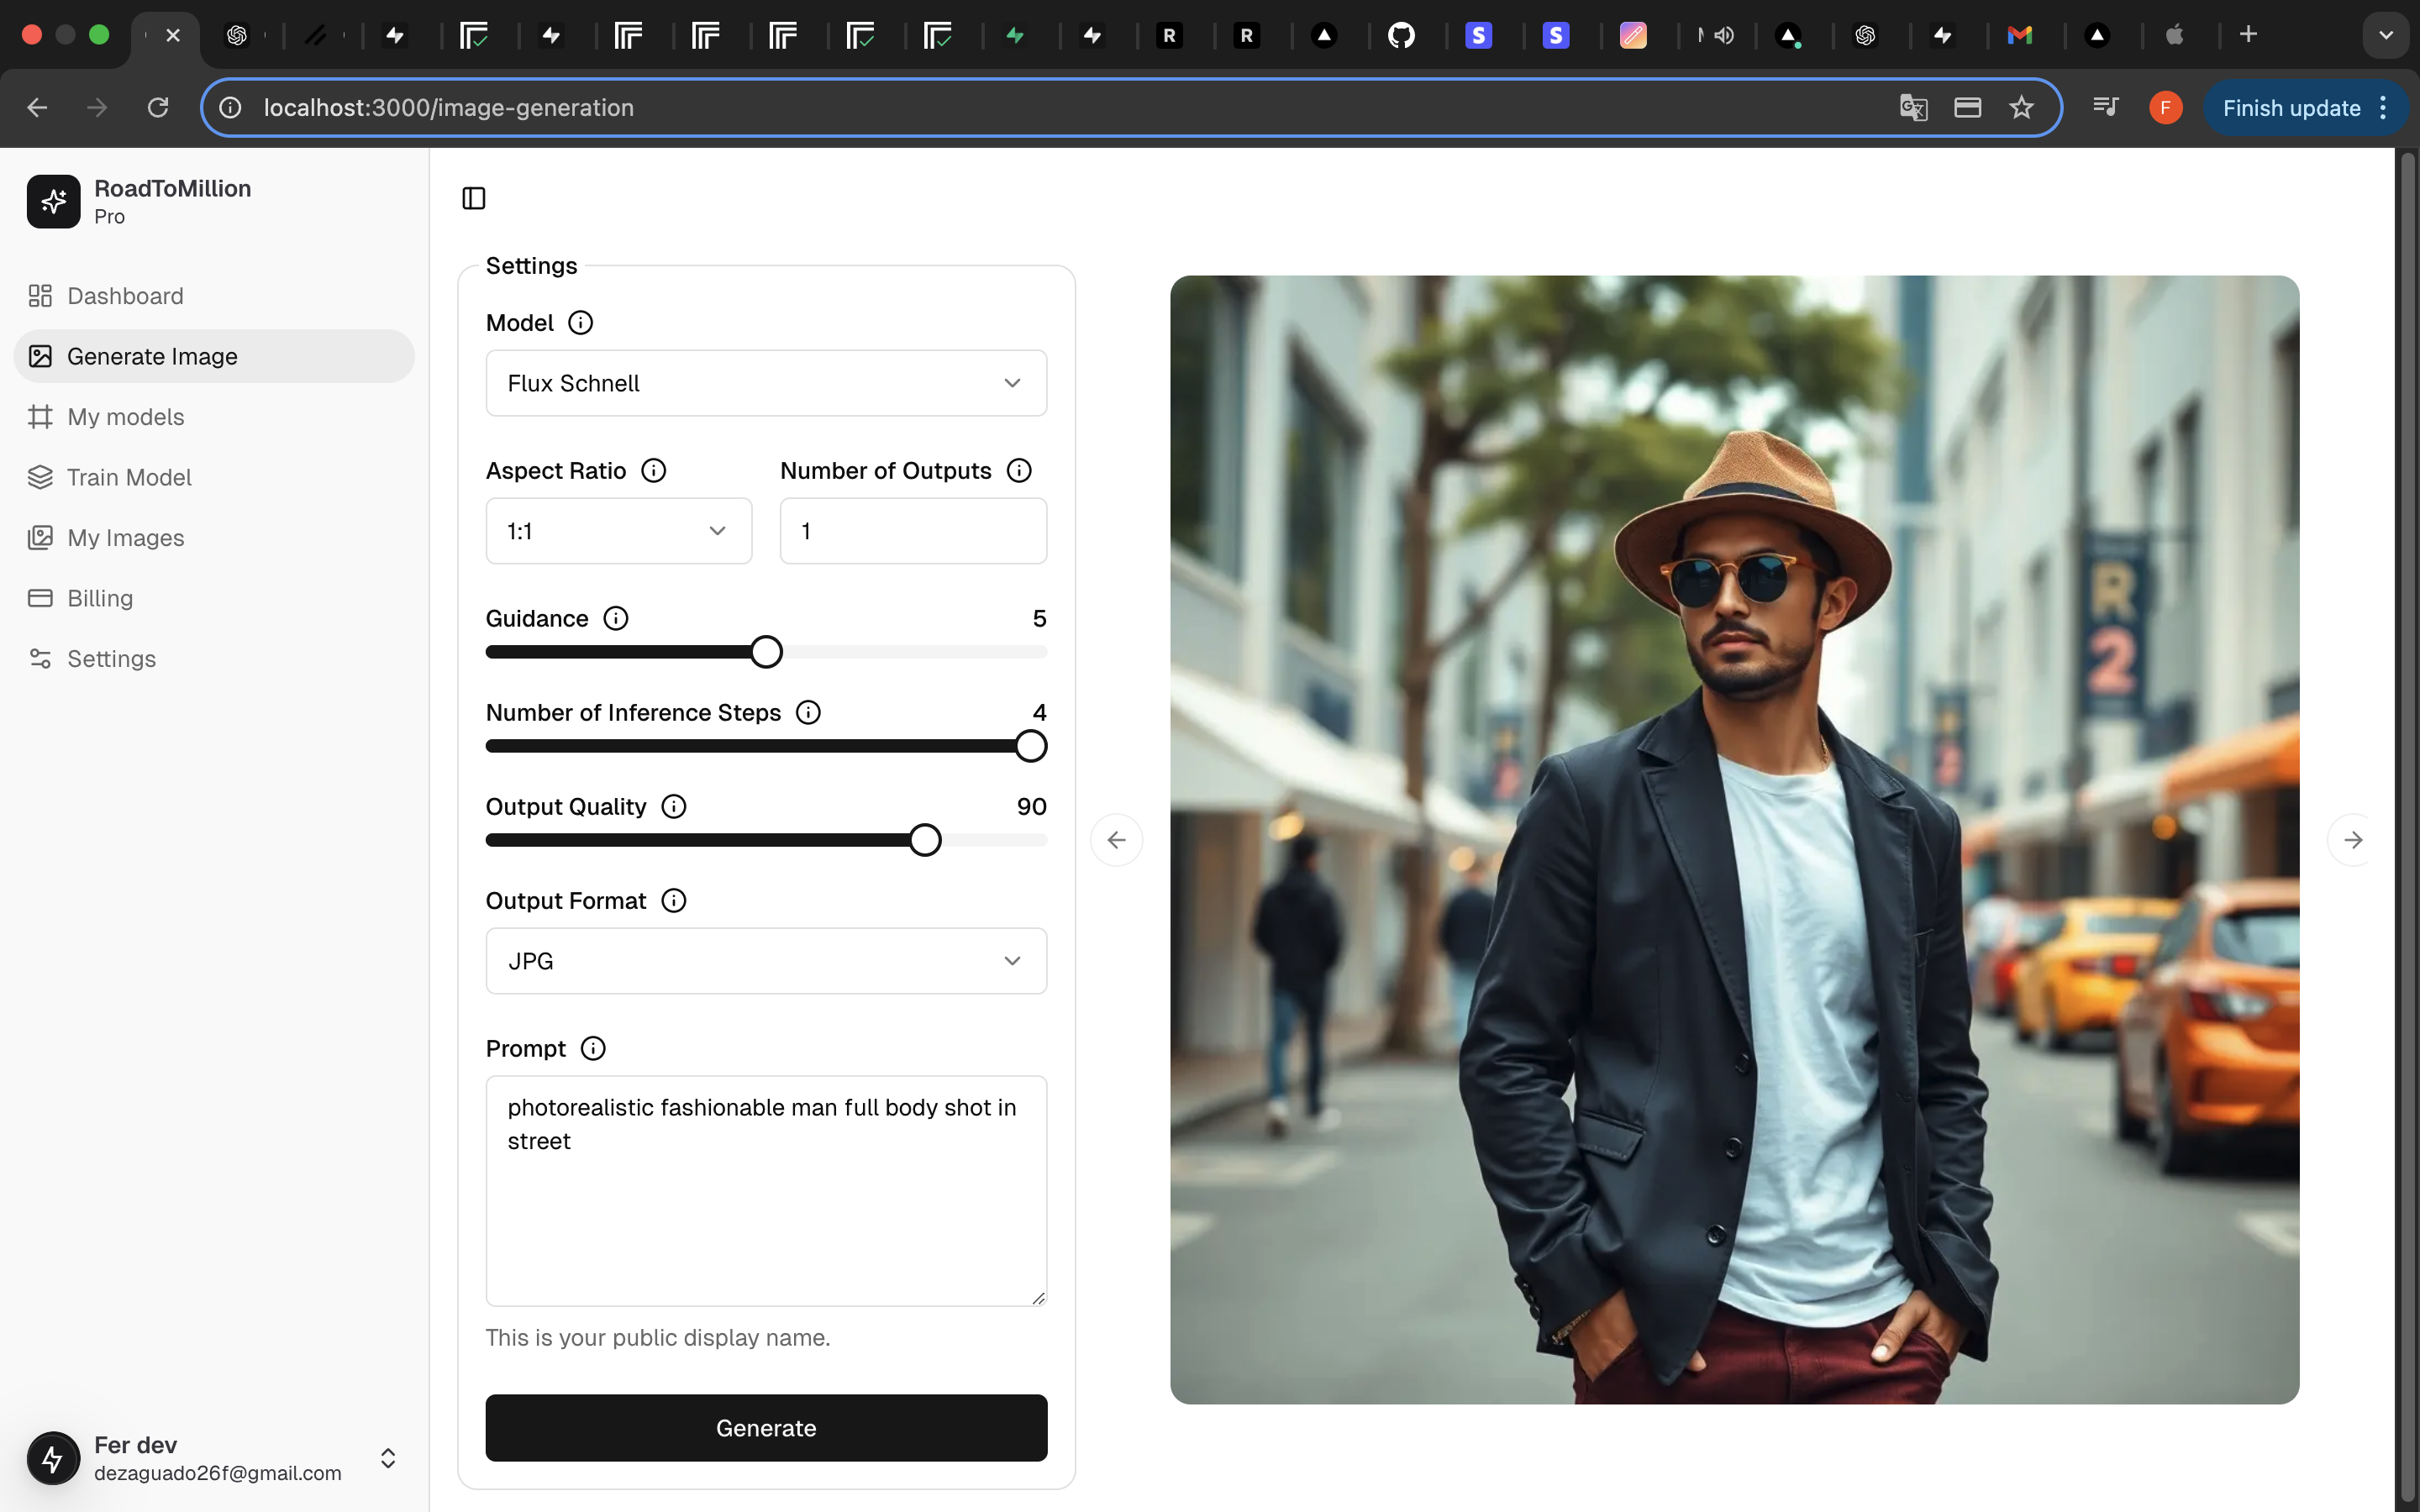
Task: Click the Model info icon
Action: coord(580,323)
